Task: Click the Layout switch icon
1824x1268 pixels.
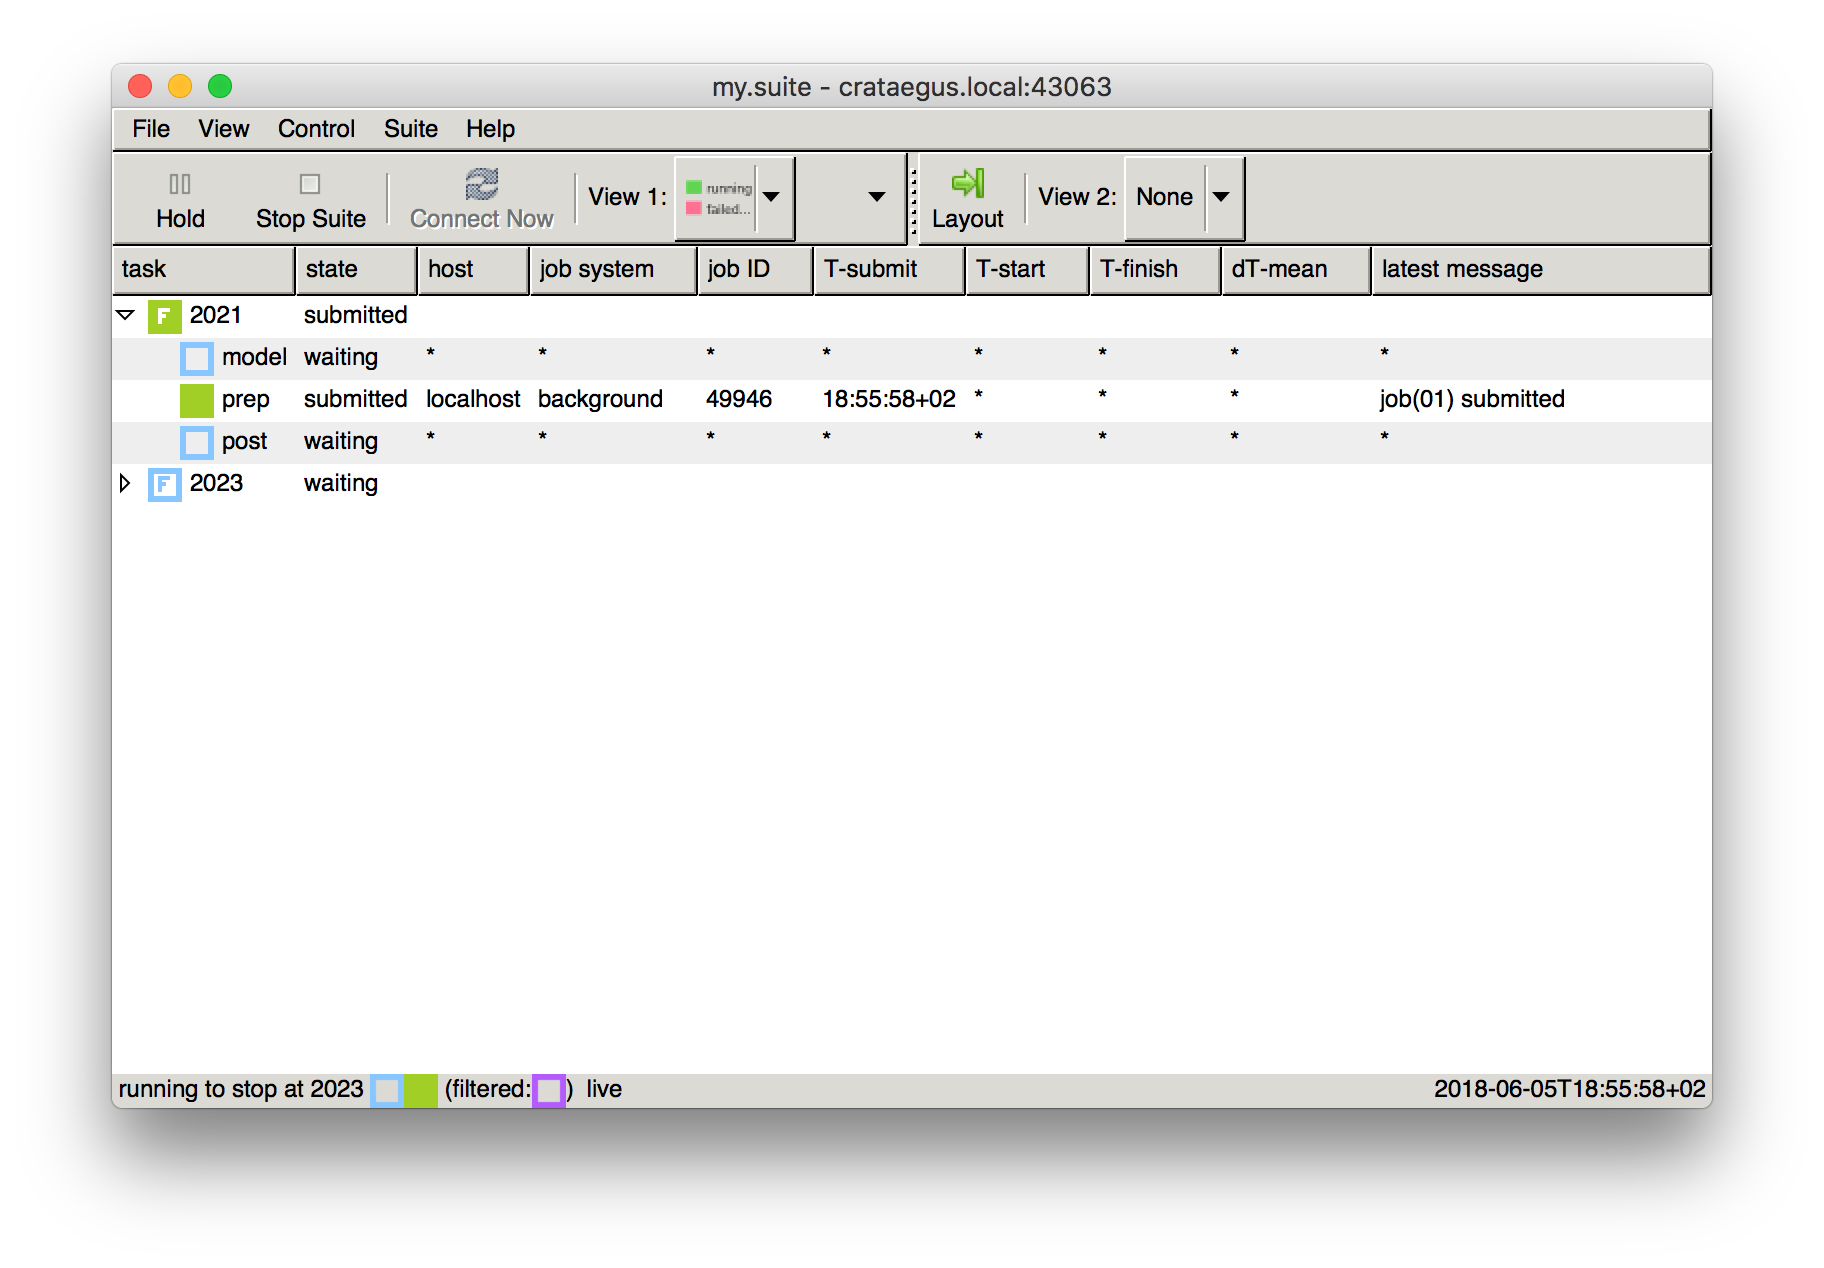Action: click(x=968, y=182)
